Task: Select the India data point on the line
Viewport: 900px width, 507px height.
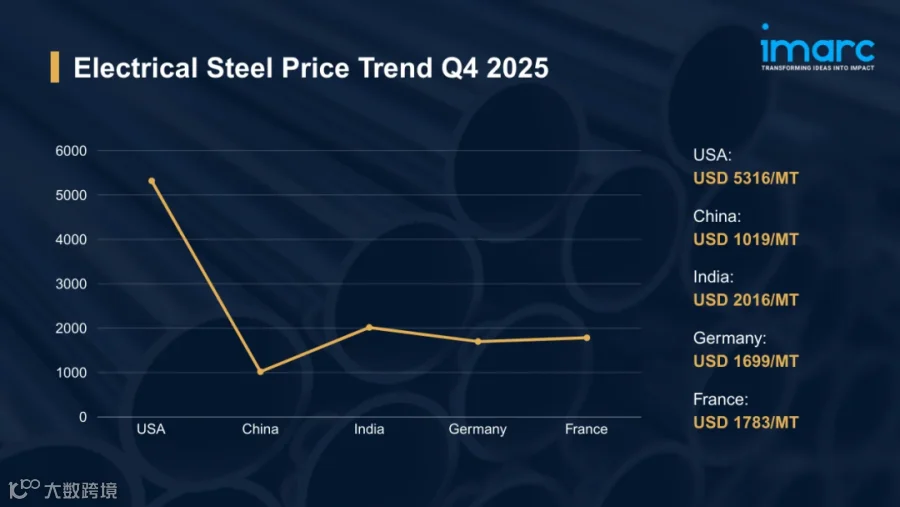Action: (369, 327)
